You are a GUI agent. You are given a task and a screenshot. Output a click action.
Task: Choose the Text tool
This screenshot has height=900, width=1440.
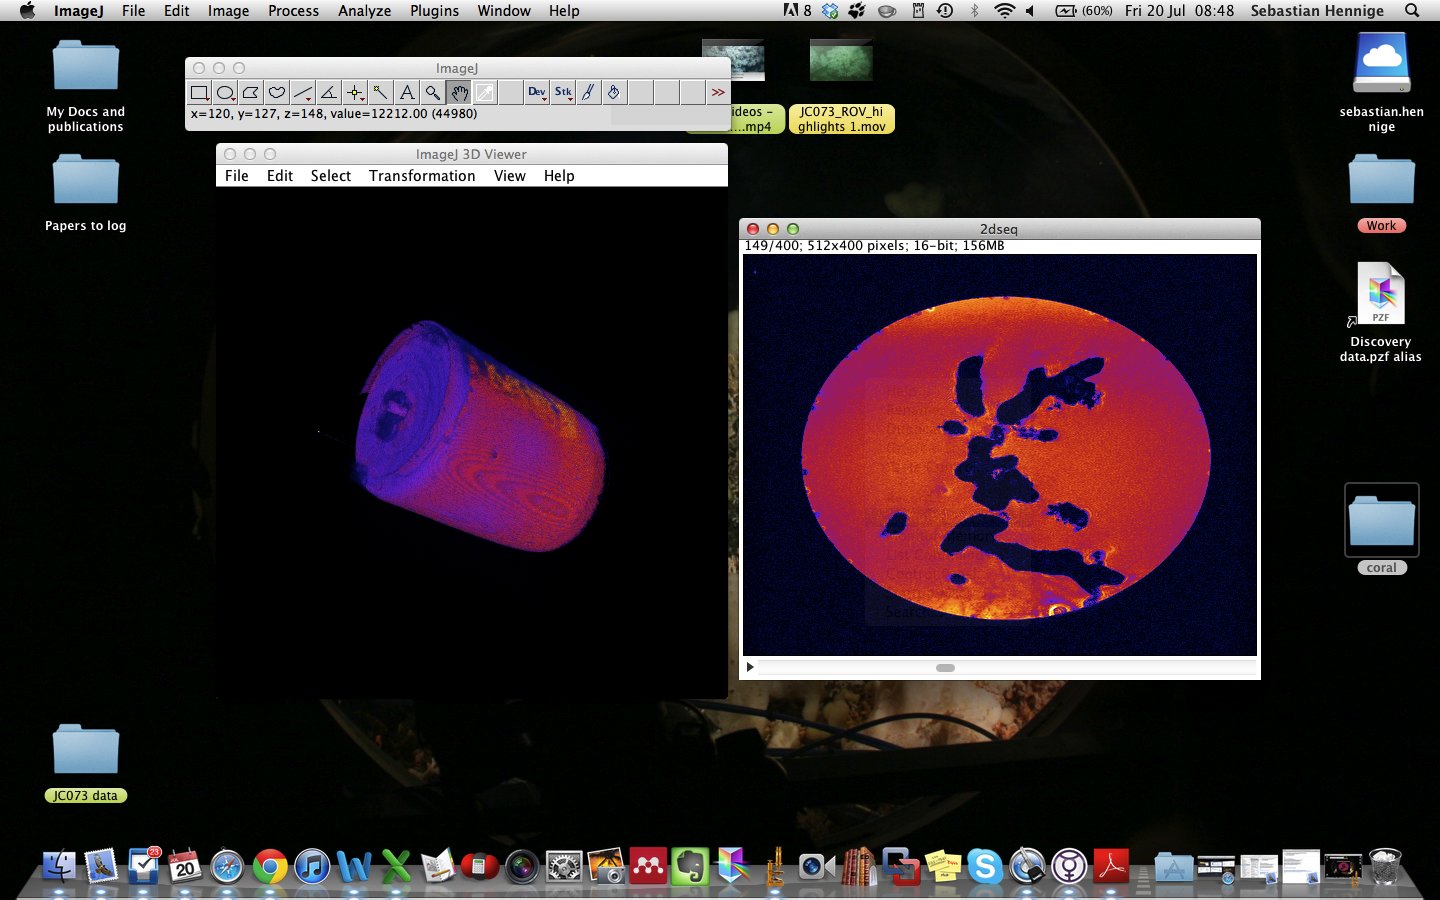[407, 93]
